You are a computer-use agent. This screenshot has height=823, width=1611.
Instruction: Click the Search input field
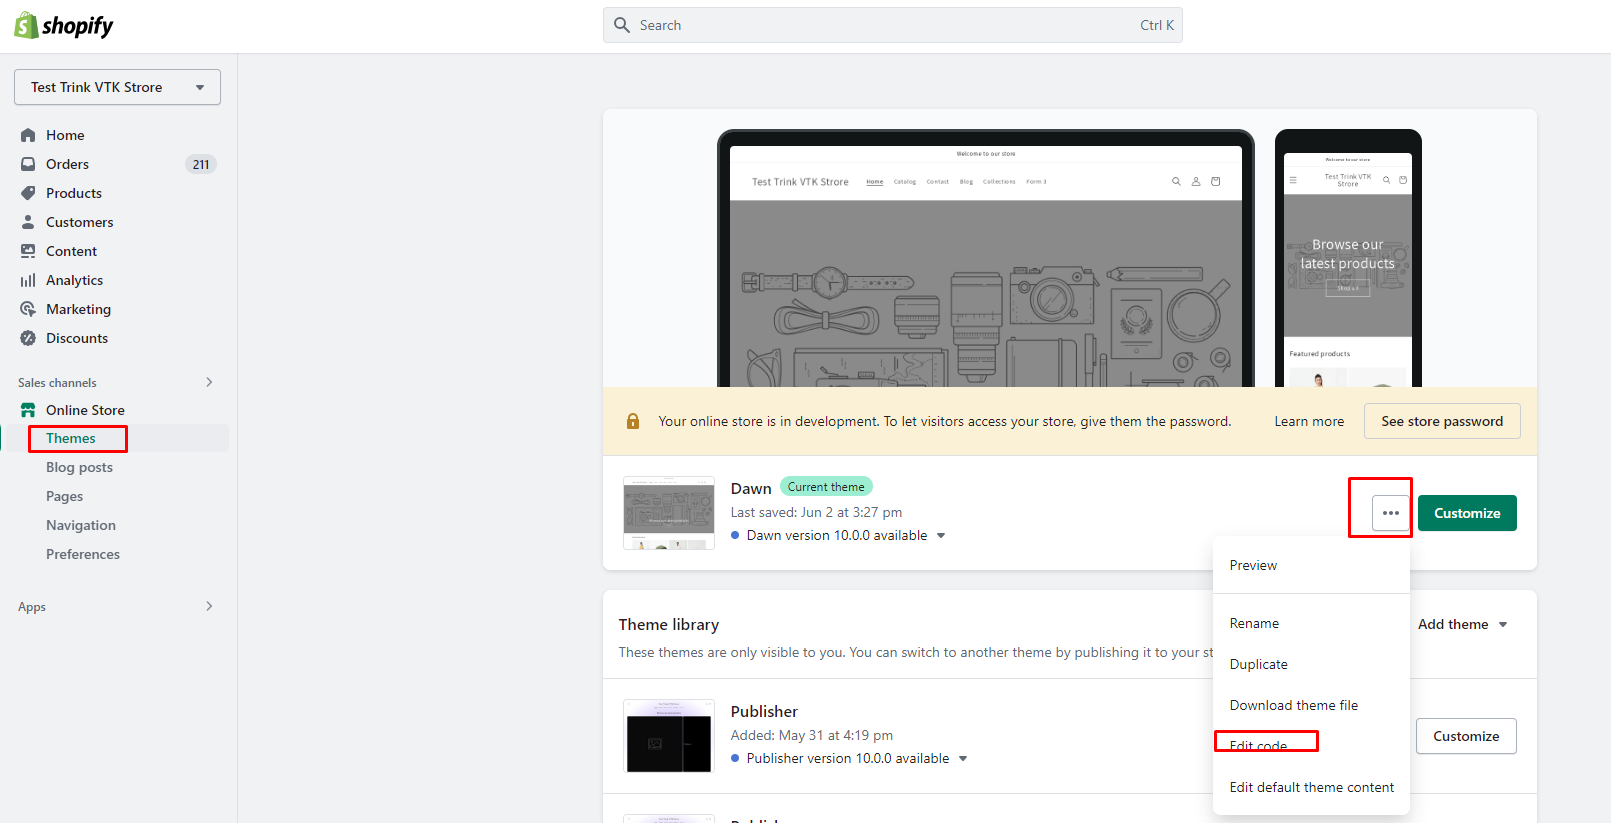(x=892, y=25)
